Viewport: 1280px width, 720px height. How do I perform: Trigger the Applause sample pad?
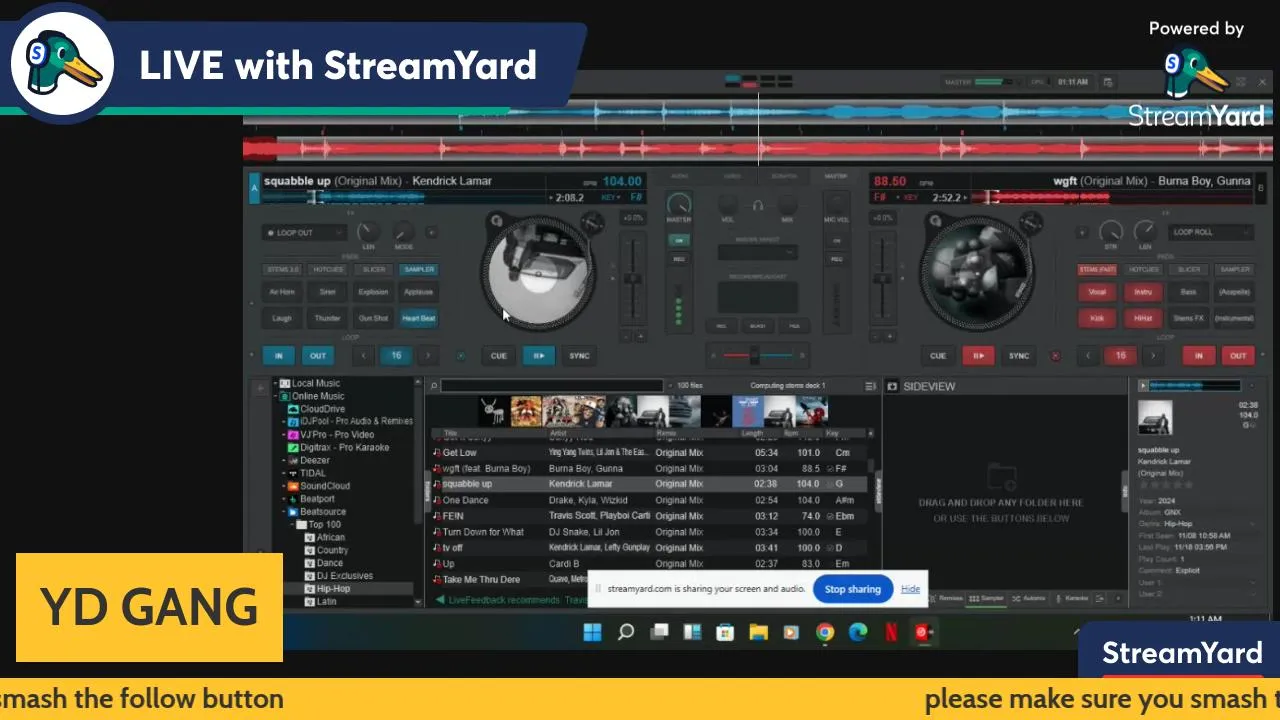(418, 293)
